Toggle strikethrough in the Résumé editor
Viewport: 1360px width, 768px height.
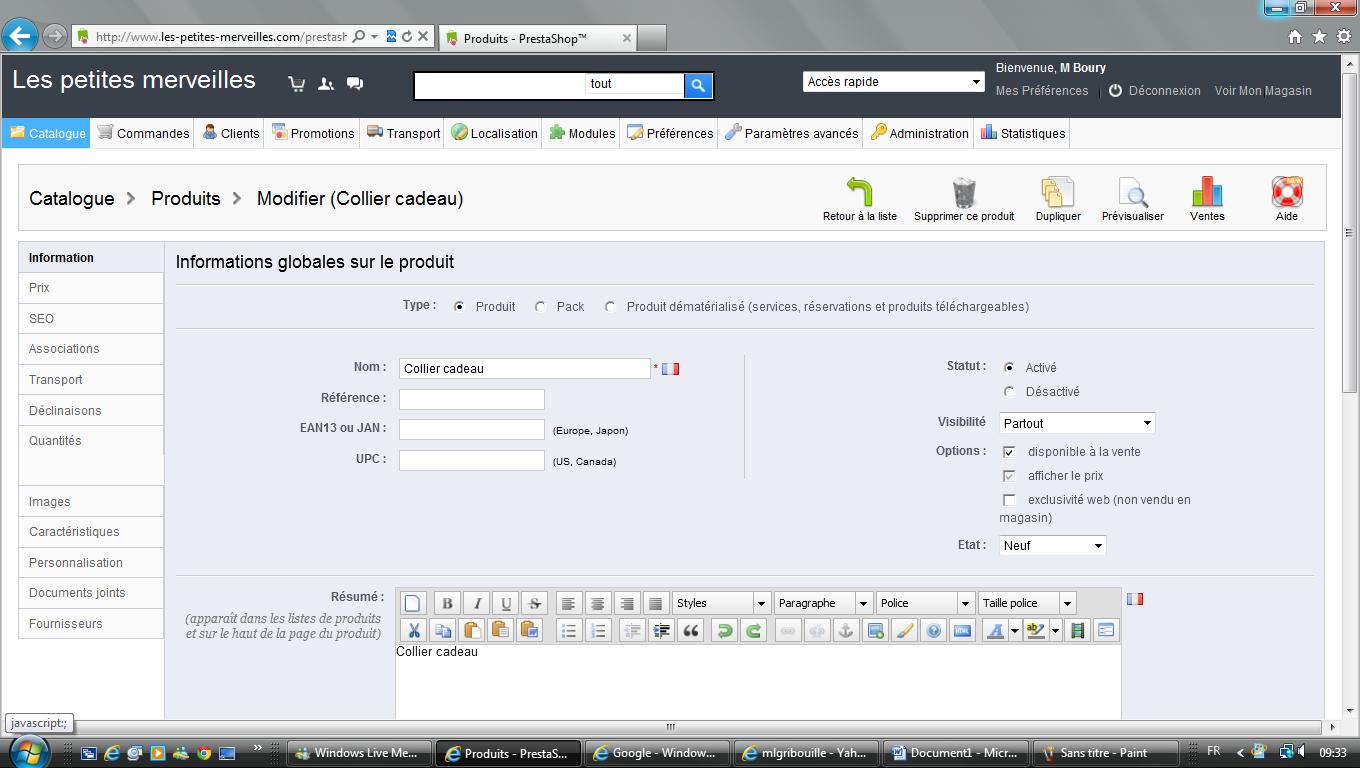[535, 603]
